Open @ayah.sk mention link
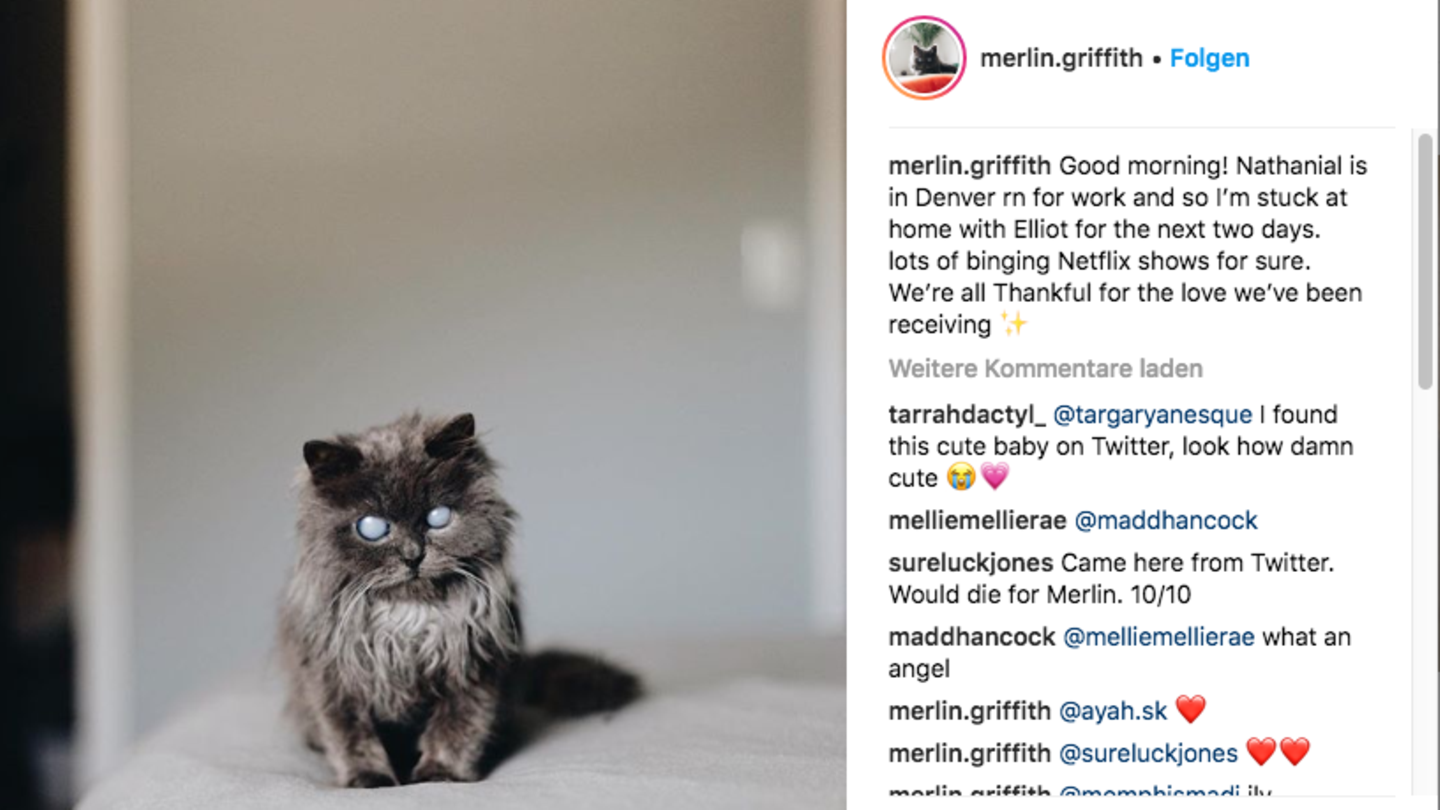Screen dimensions: 1440x810 tap(1113, 710)
